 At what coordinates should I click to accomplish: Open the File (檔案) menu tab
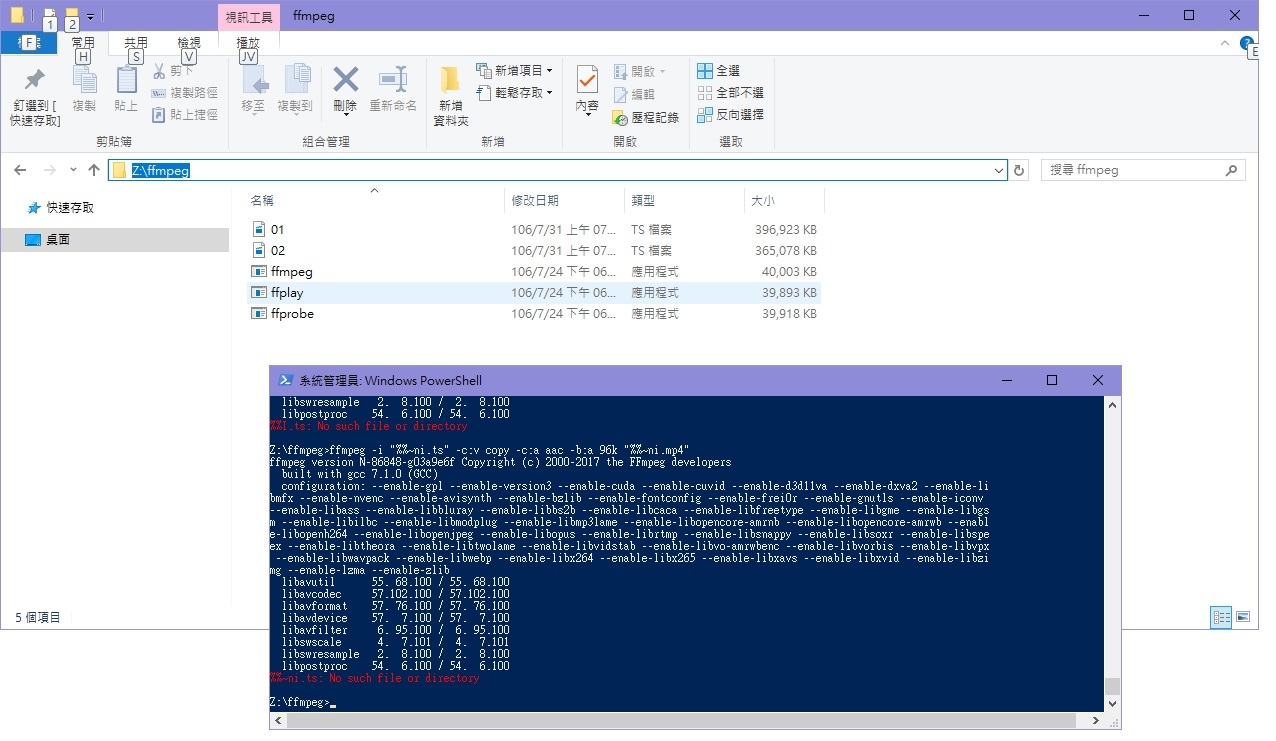click(29, 43)
